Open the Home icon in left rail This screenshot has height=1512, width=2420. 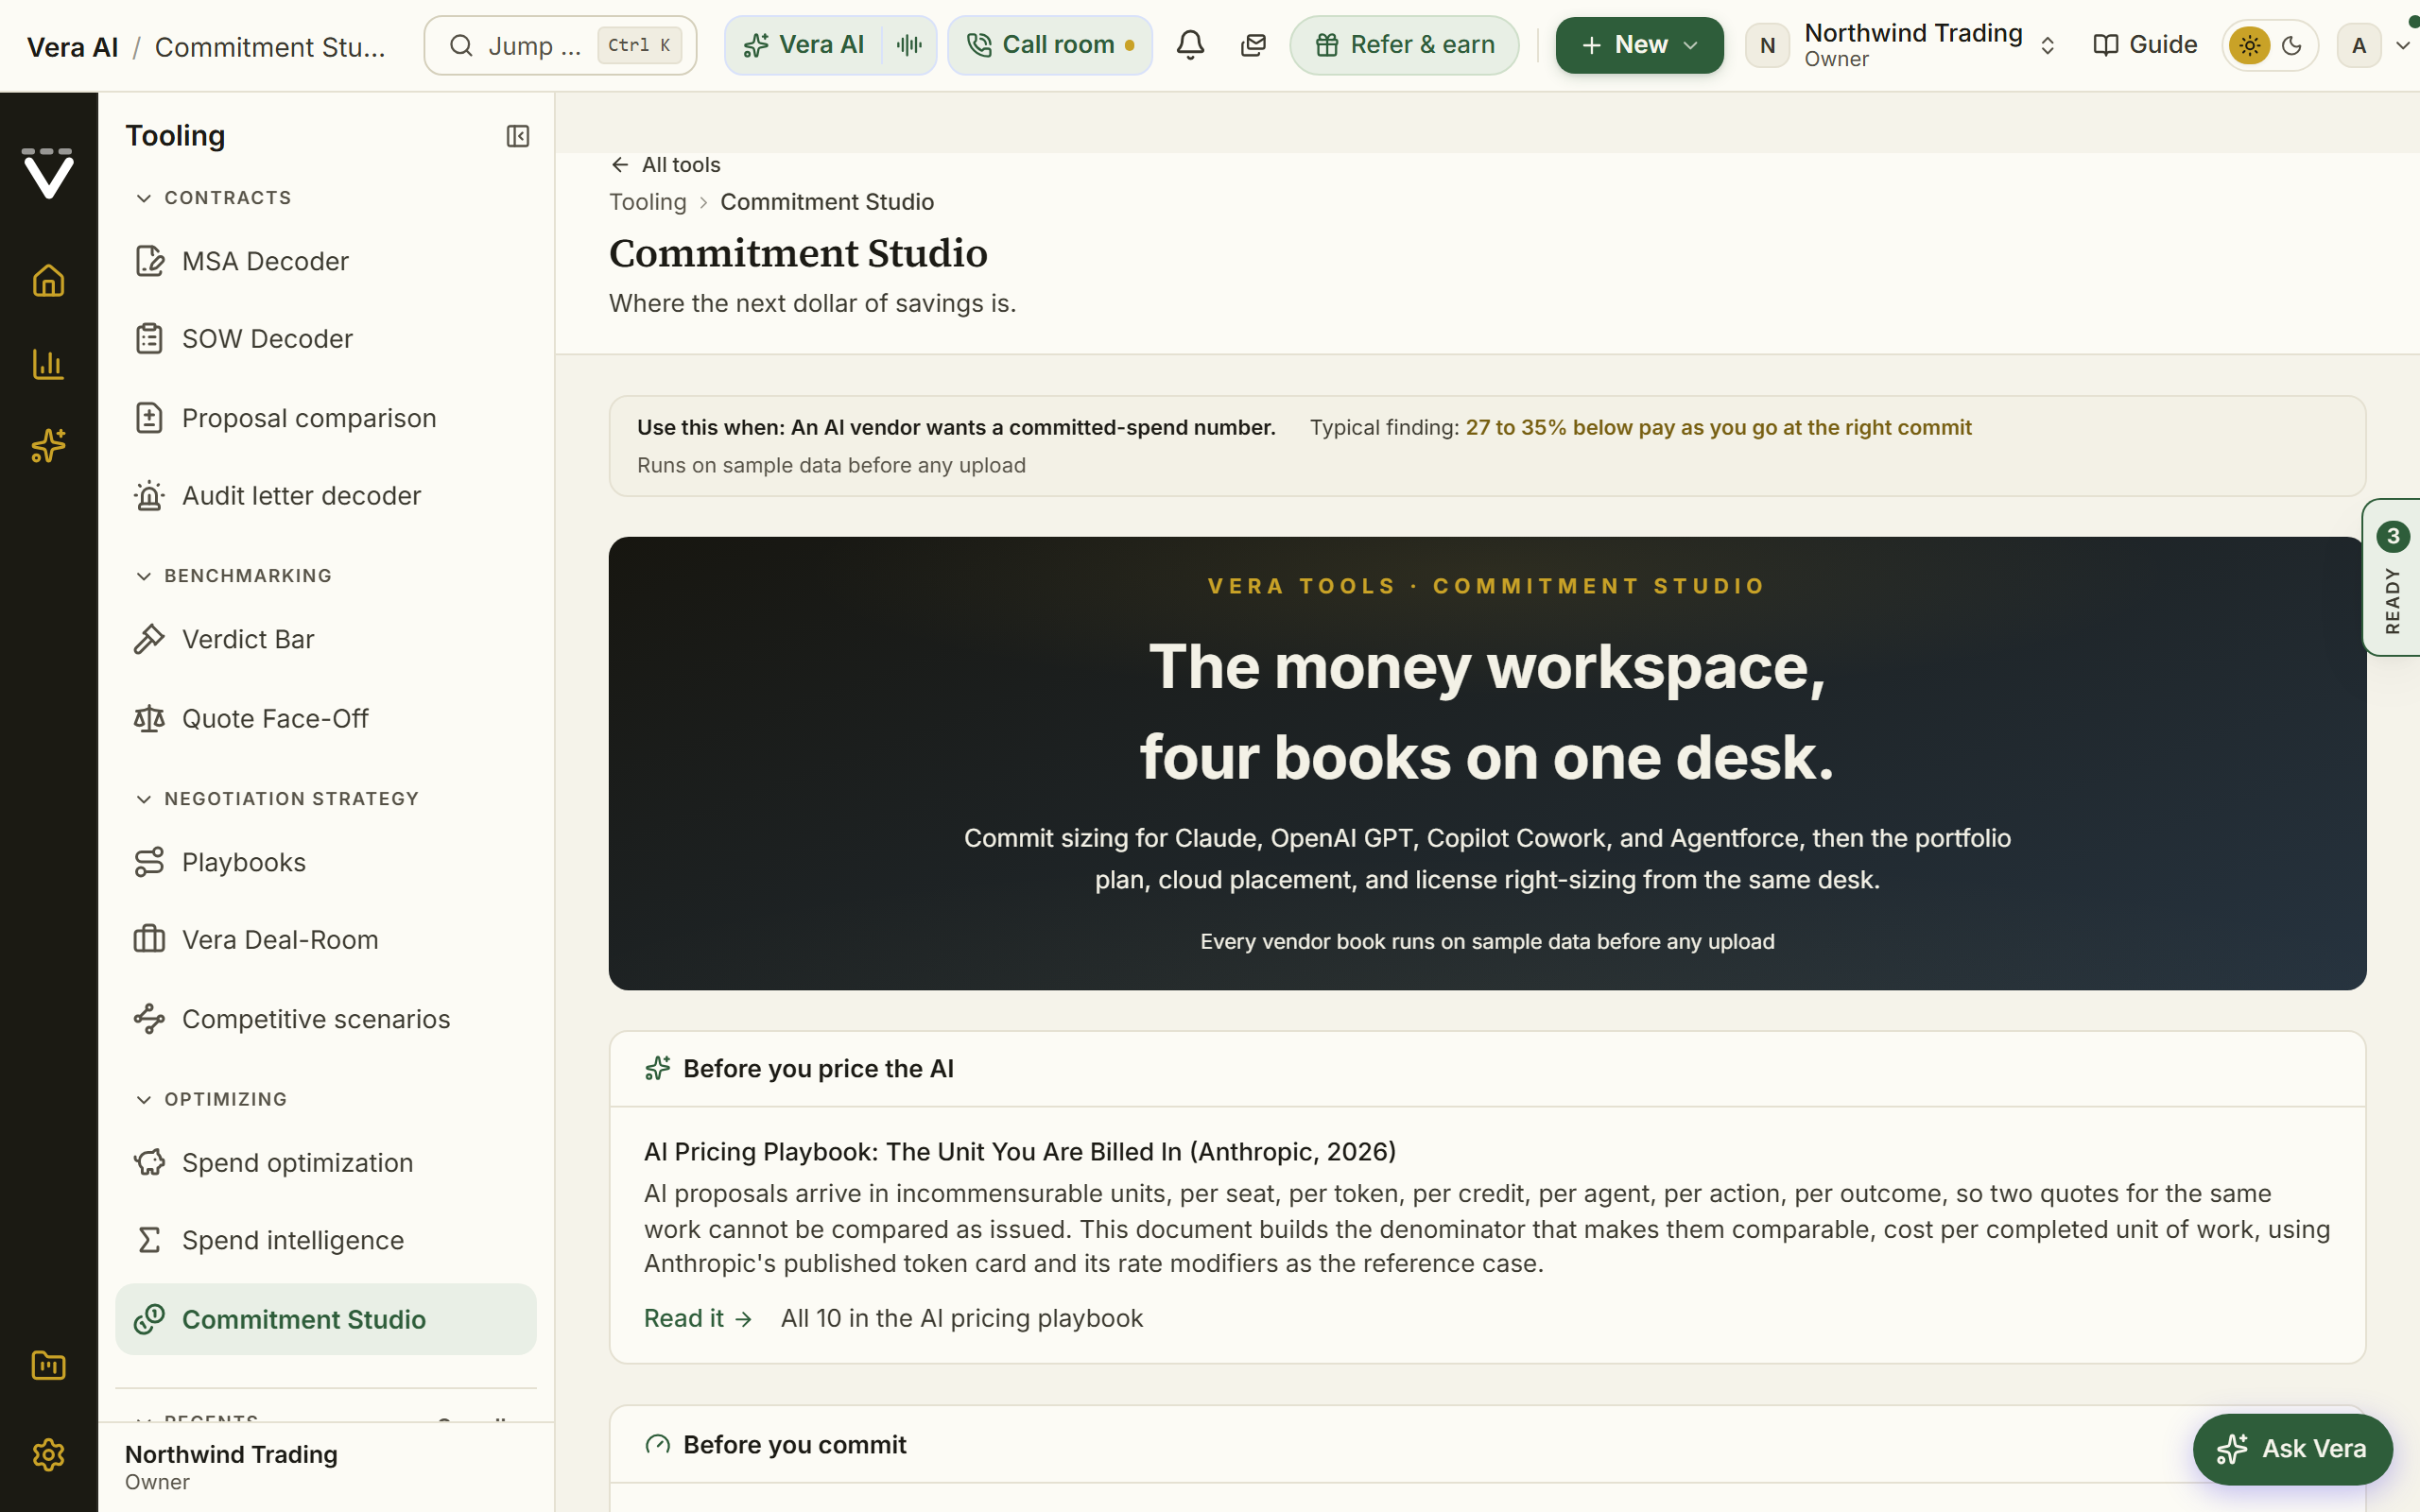(x=48, y=281)
